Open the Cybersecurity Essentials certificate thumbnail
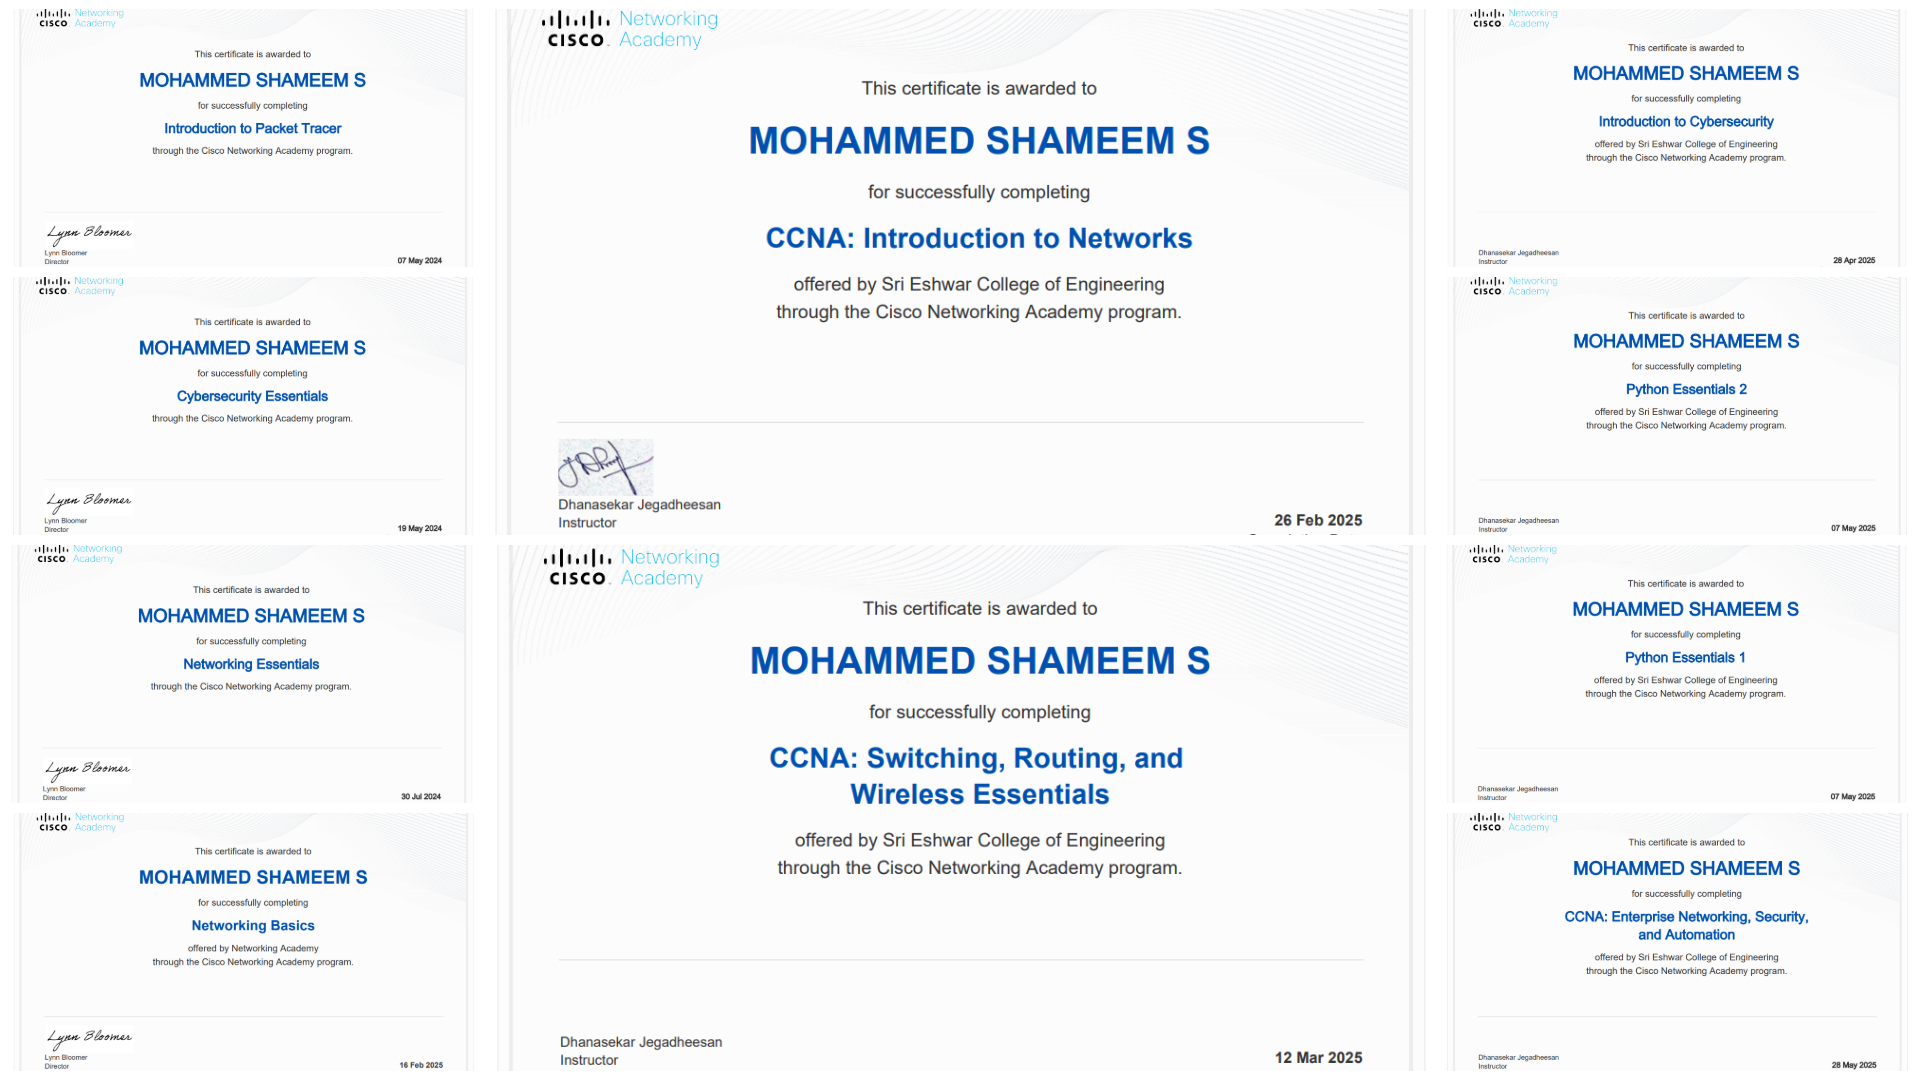The image size is (1920, 1080). click(243, 406)
